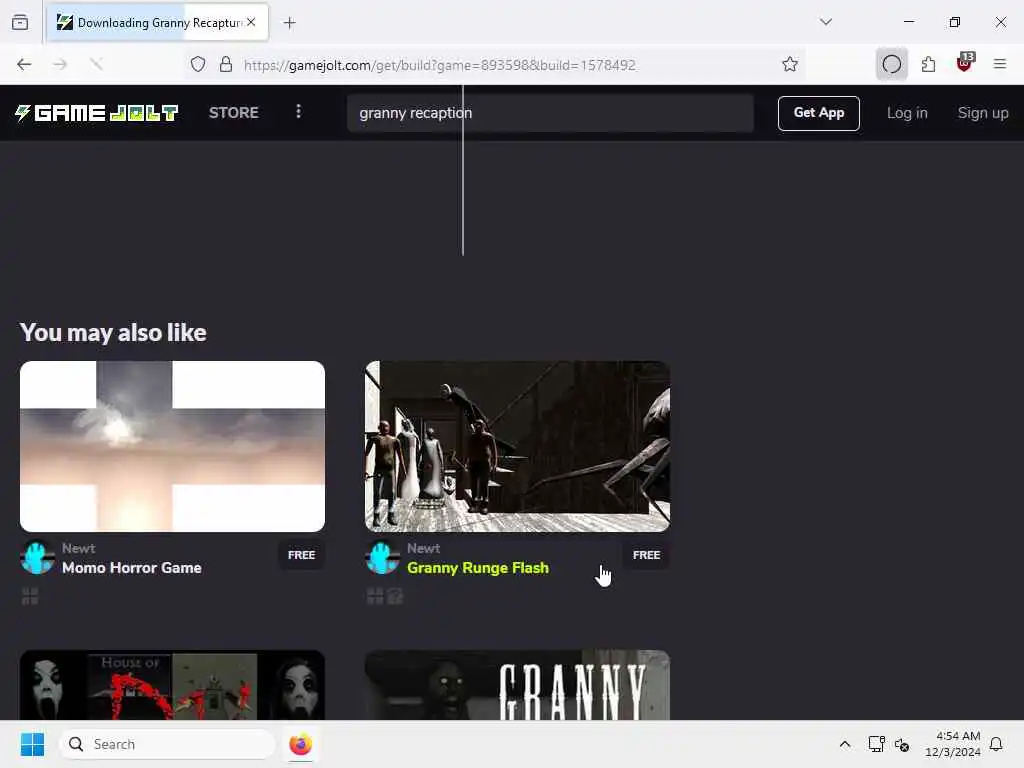Open the Extensions puzzle icon
Viewport: 1024px width, 768px height.
(928, 64)
